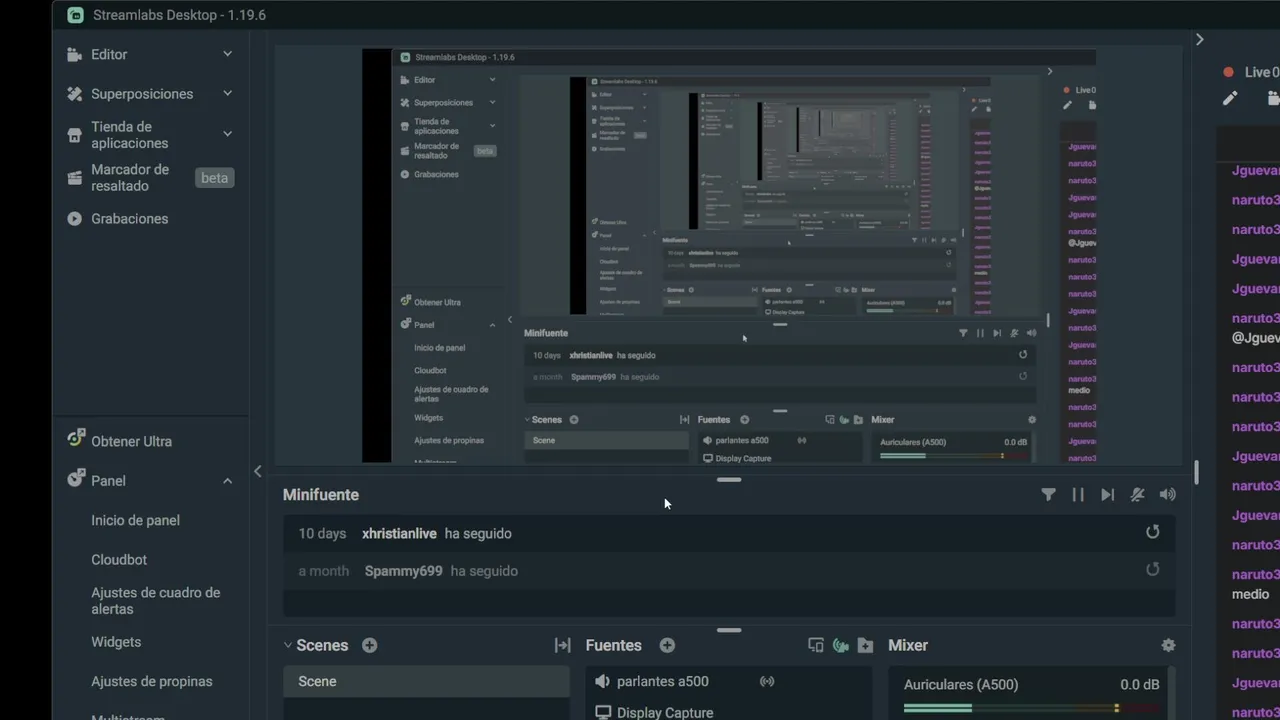Screen dimensions: 1280x720
Task: Click Obtener Ultra link
Action: pos(131,441)
